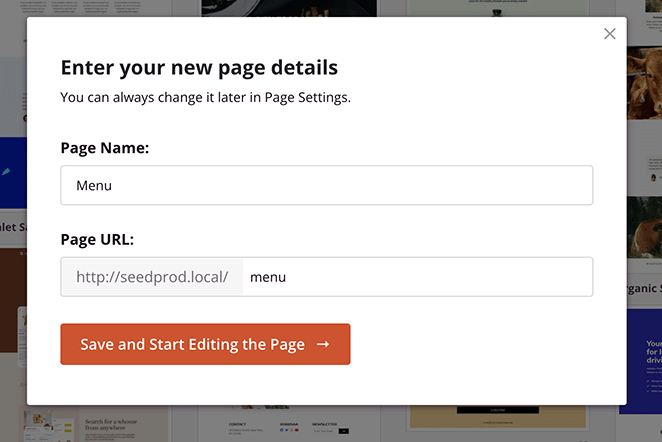Click Save and Start Editing the Page
Viewport: 662px width, 442px height.
click(x=205, y=344)
